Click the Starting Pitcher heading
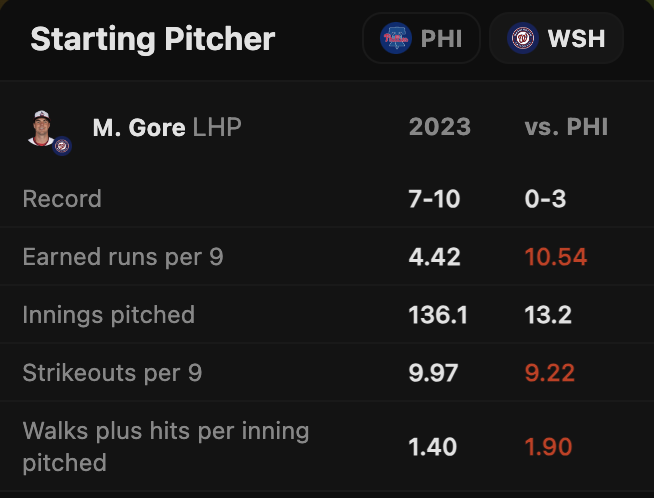 click(152, 39)
